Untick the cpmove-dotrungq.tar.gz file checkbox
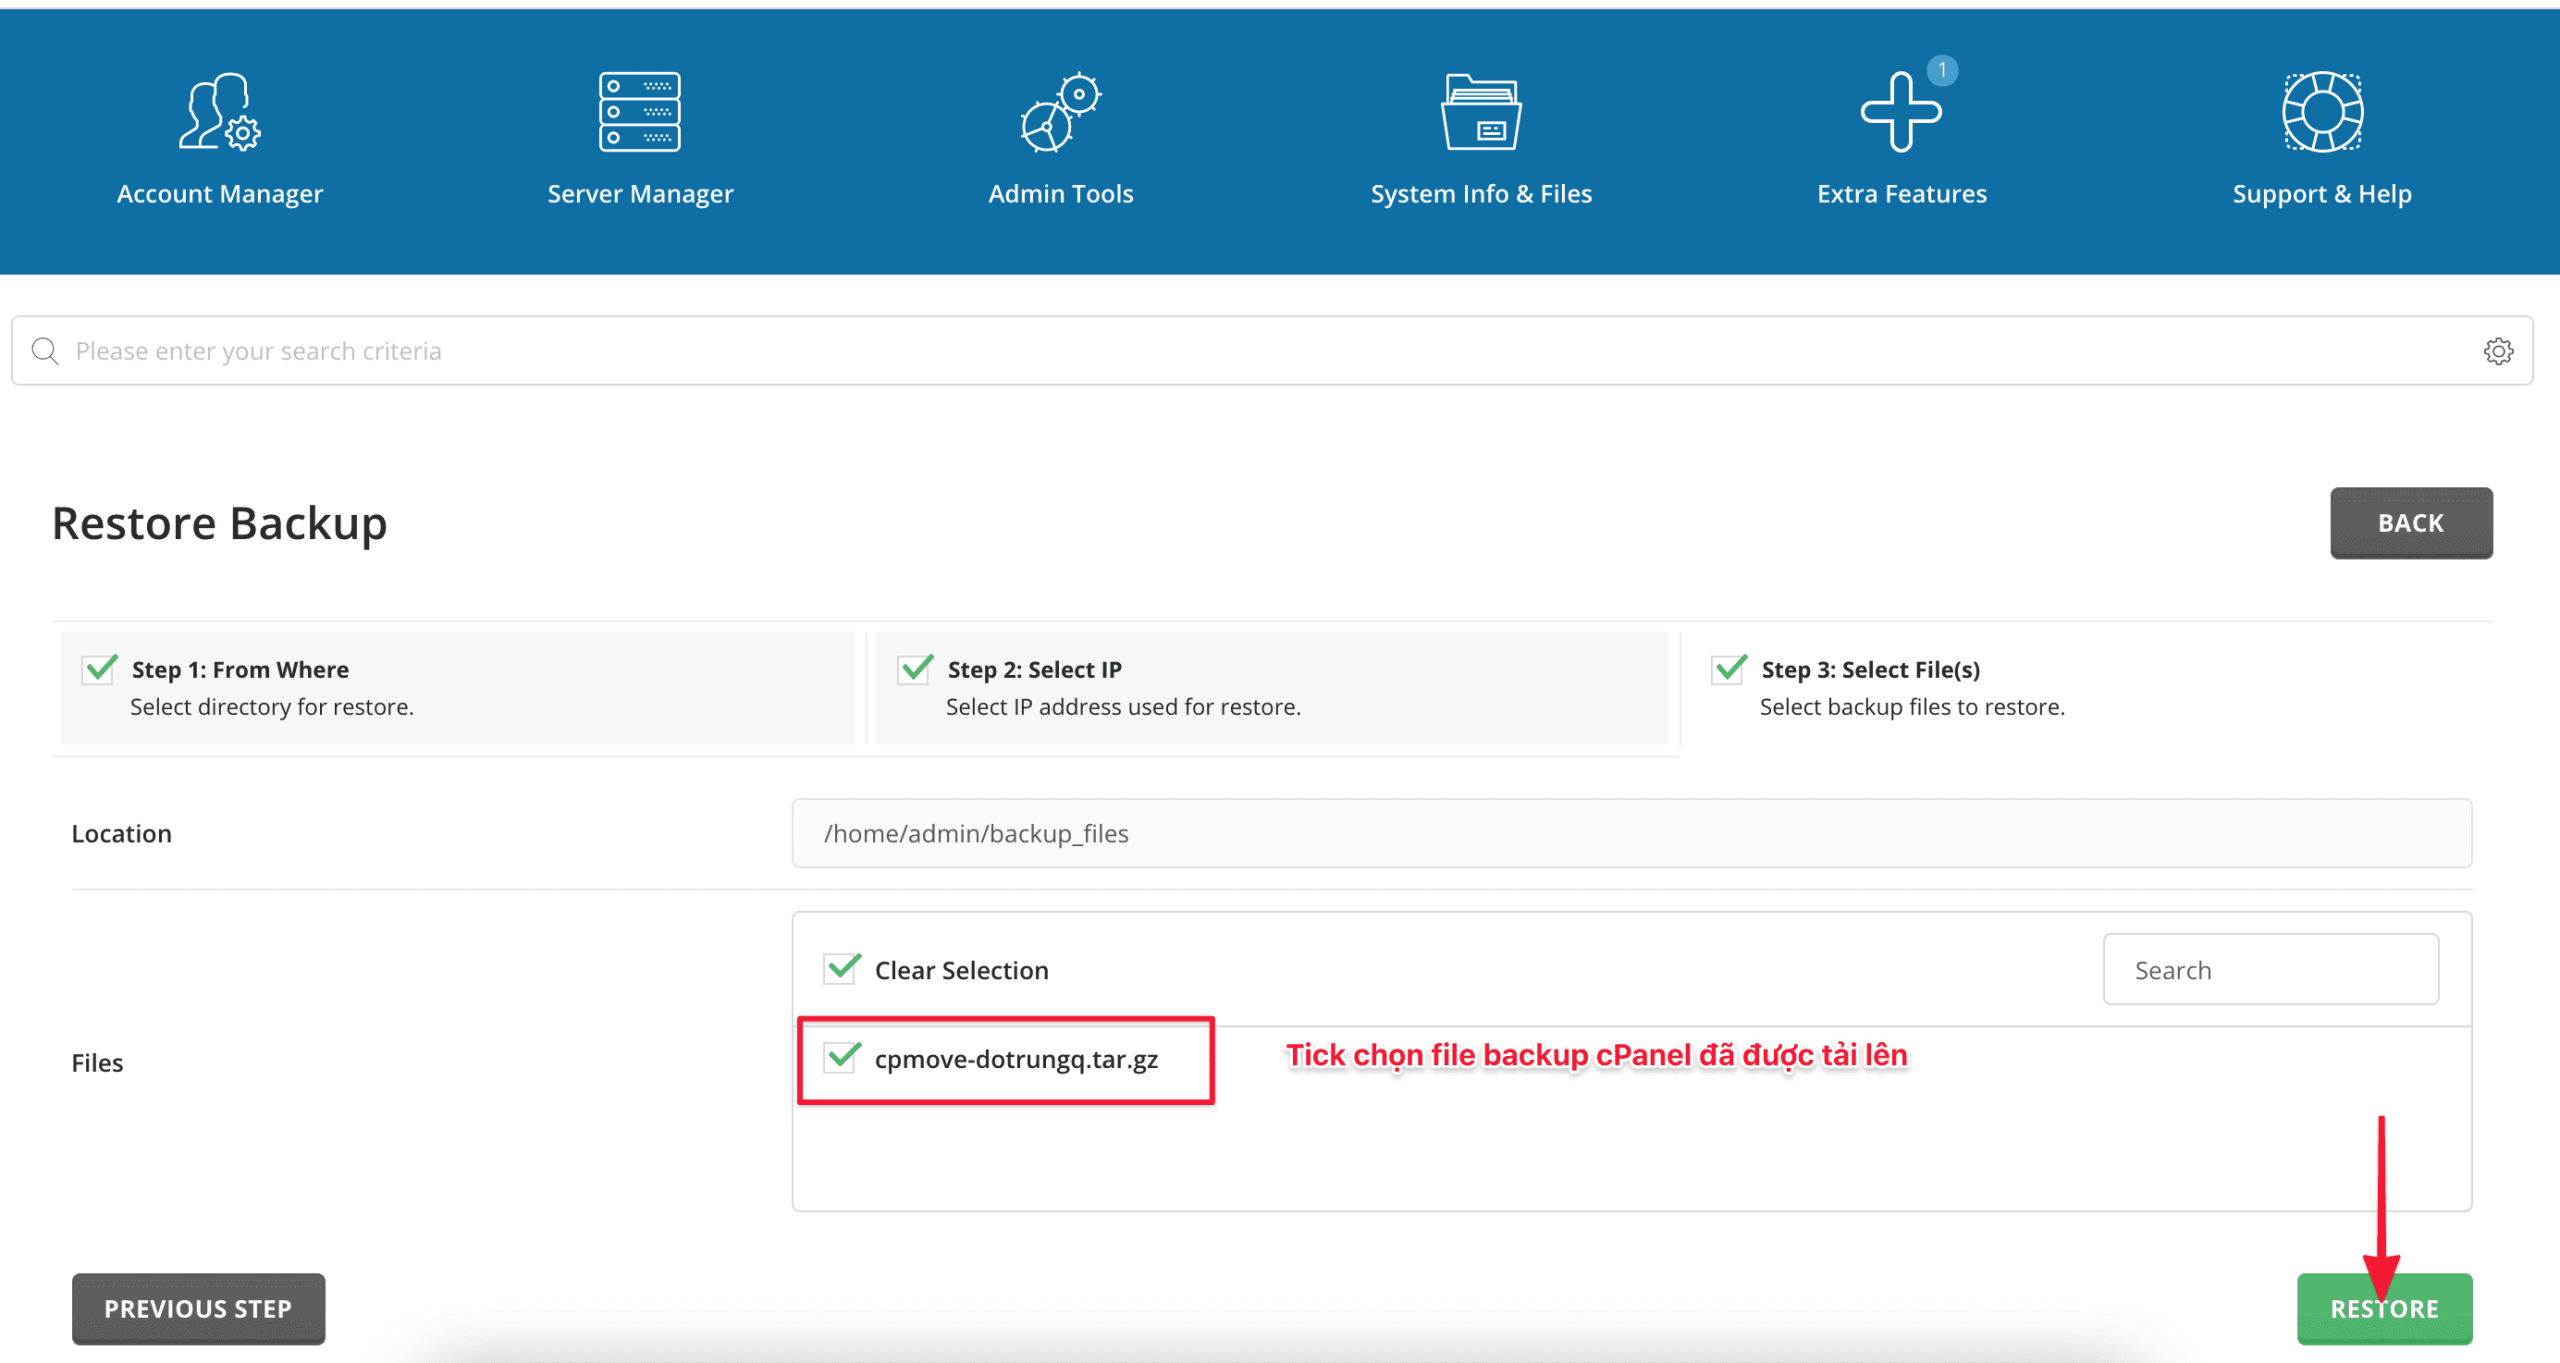2560x1363 pixels. 841,1058
